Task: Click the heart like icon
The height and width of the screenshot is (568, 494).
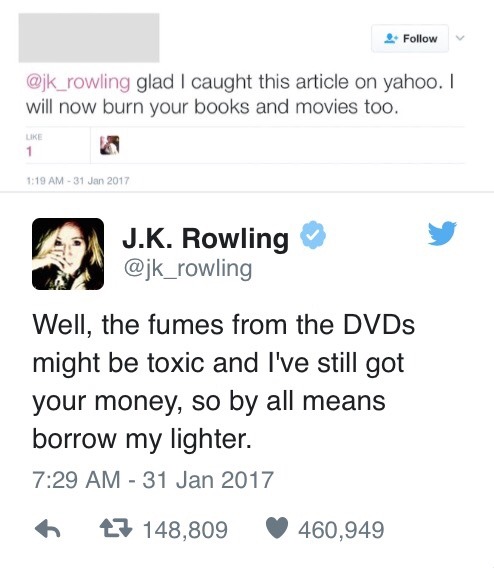Action: coord(277,529)
